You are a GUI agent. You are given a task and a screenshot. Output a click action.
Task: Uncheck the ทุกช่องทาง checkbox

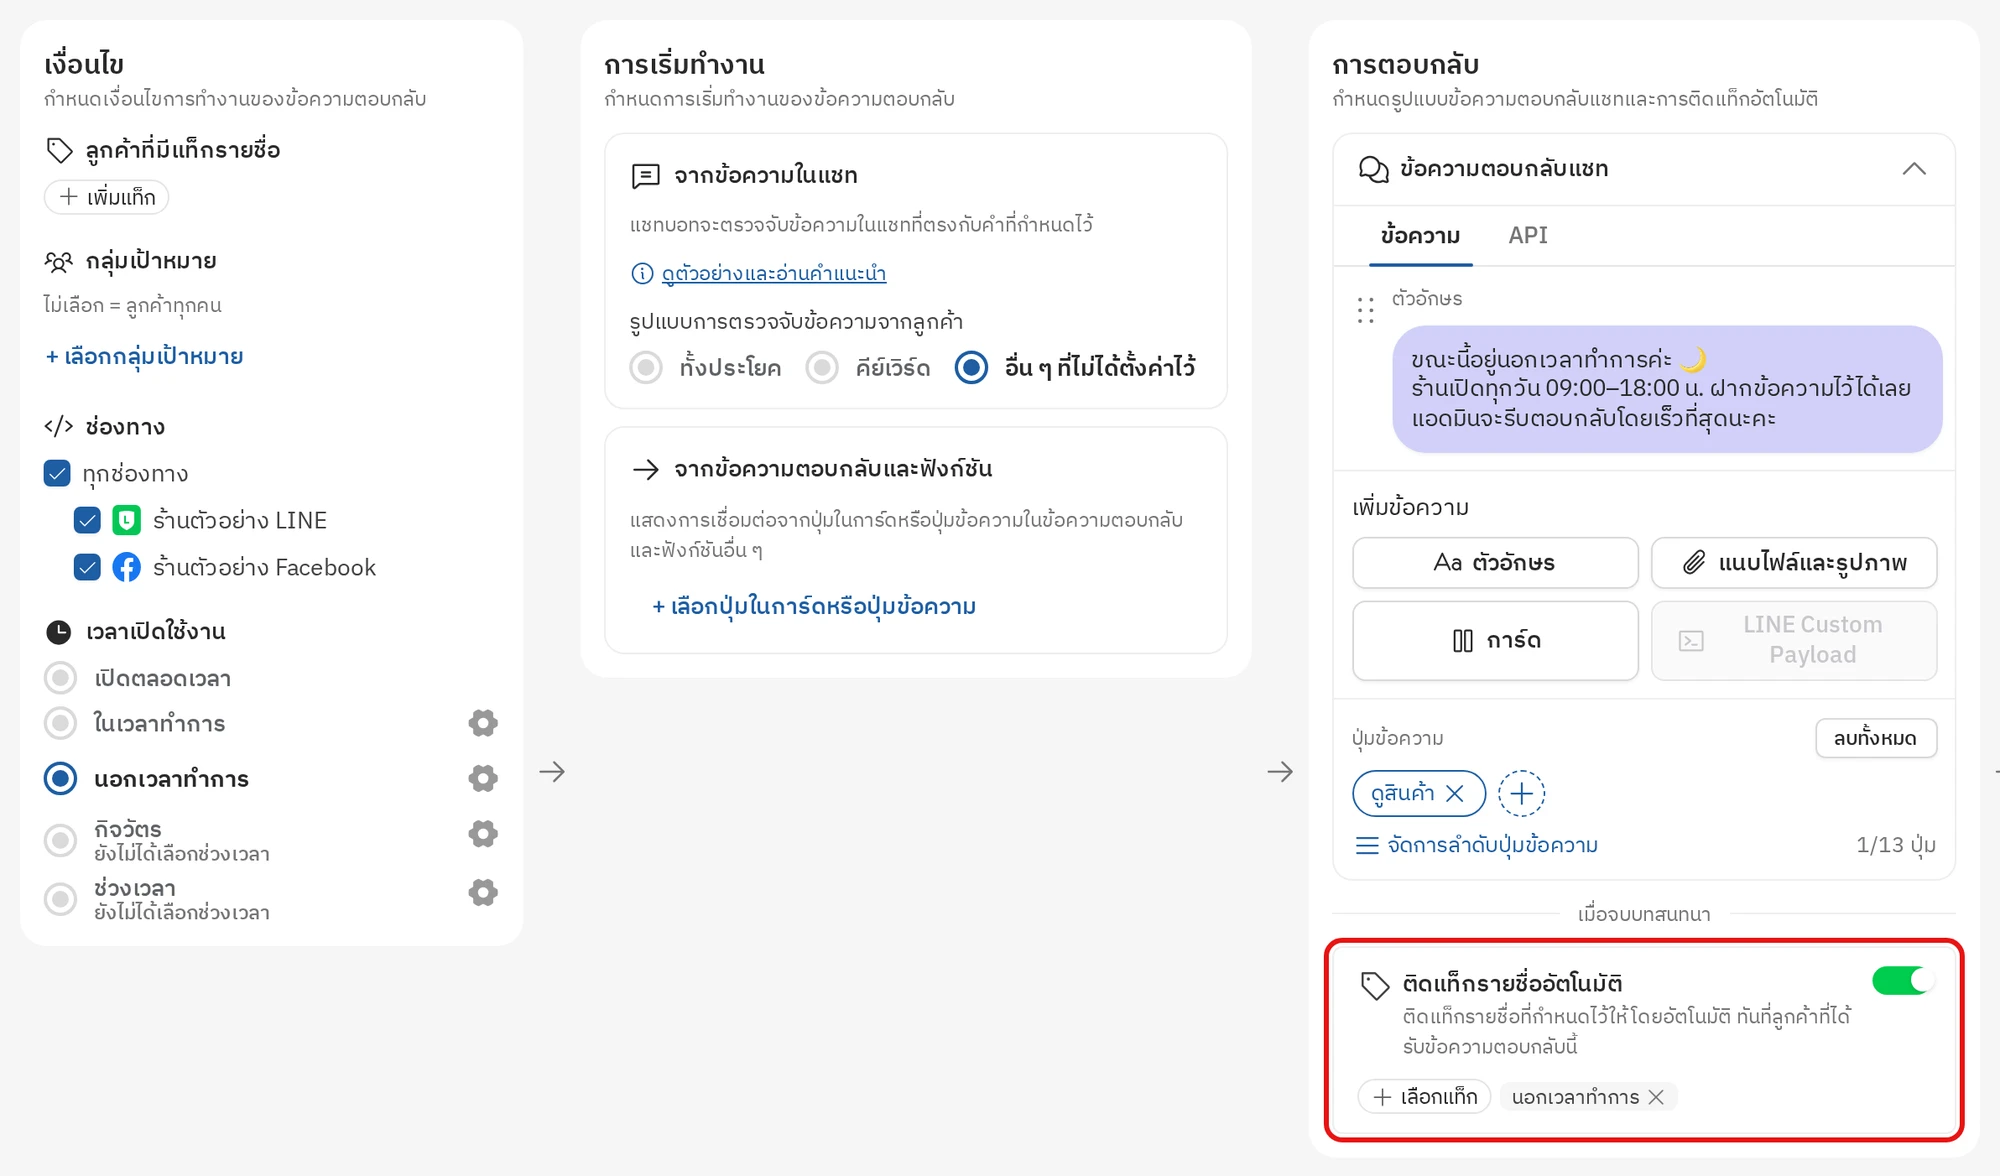point(57,473)
